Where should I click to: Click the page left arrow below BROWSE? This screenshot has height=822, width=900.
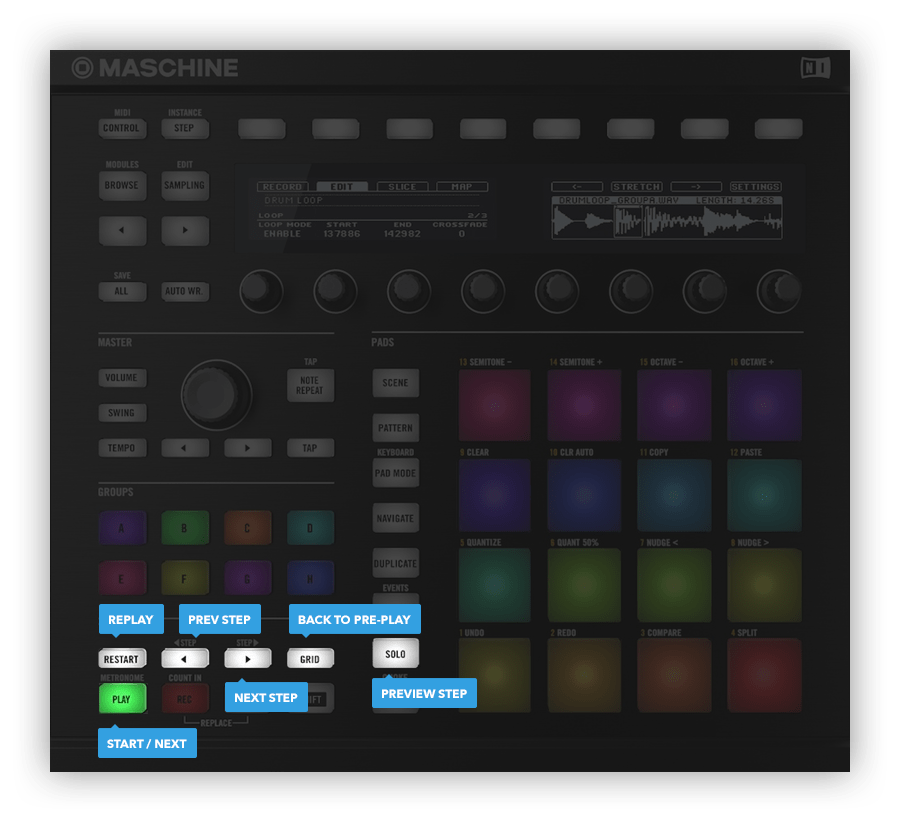pos(122,230)
